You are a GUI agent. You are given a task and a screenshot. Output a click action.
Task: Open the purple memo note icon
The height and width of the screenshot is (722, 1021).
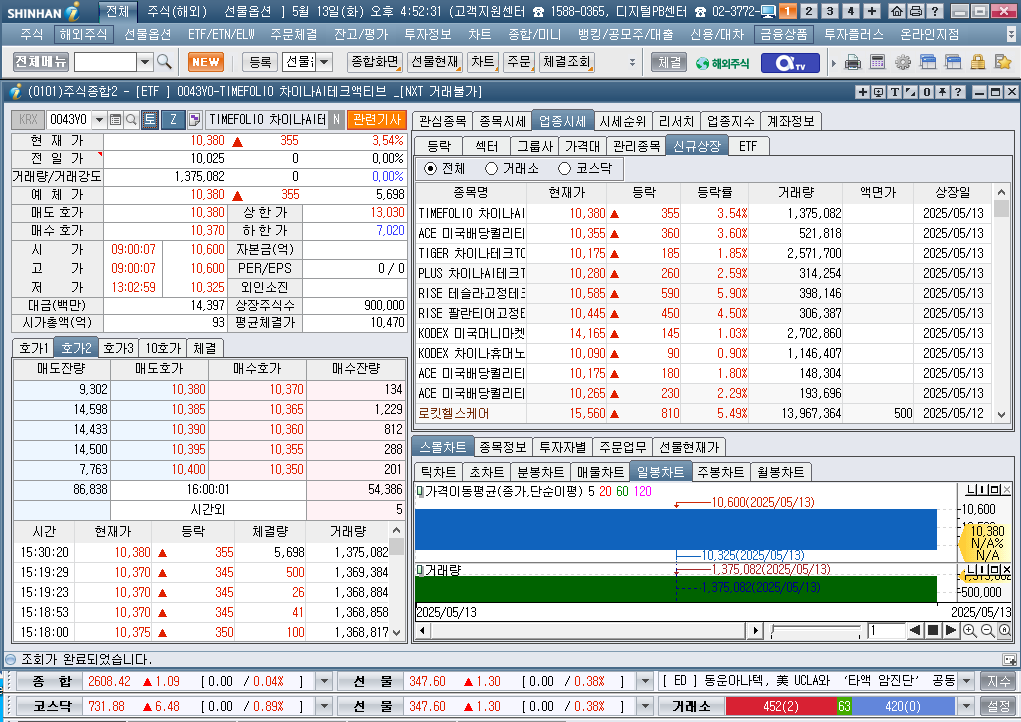pos(194,120)
